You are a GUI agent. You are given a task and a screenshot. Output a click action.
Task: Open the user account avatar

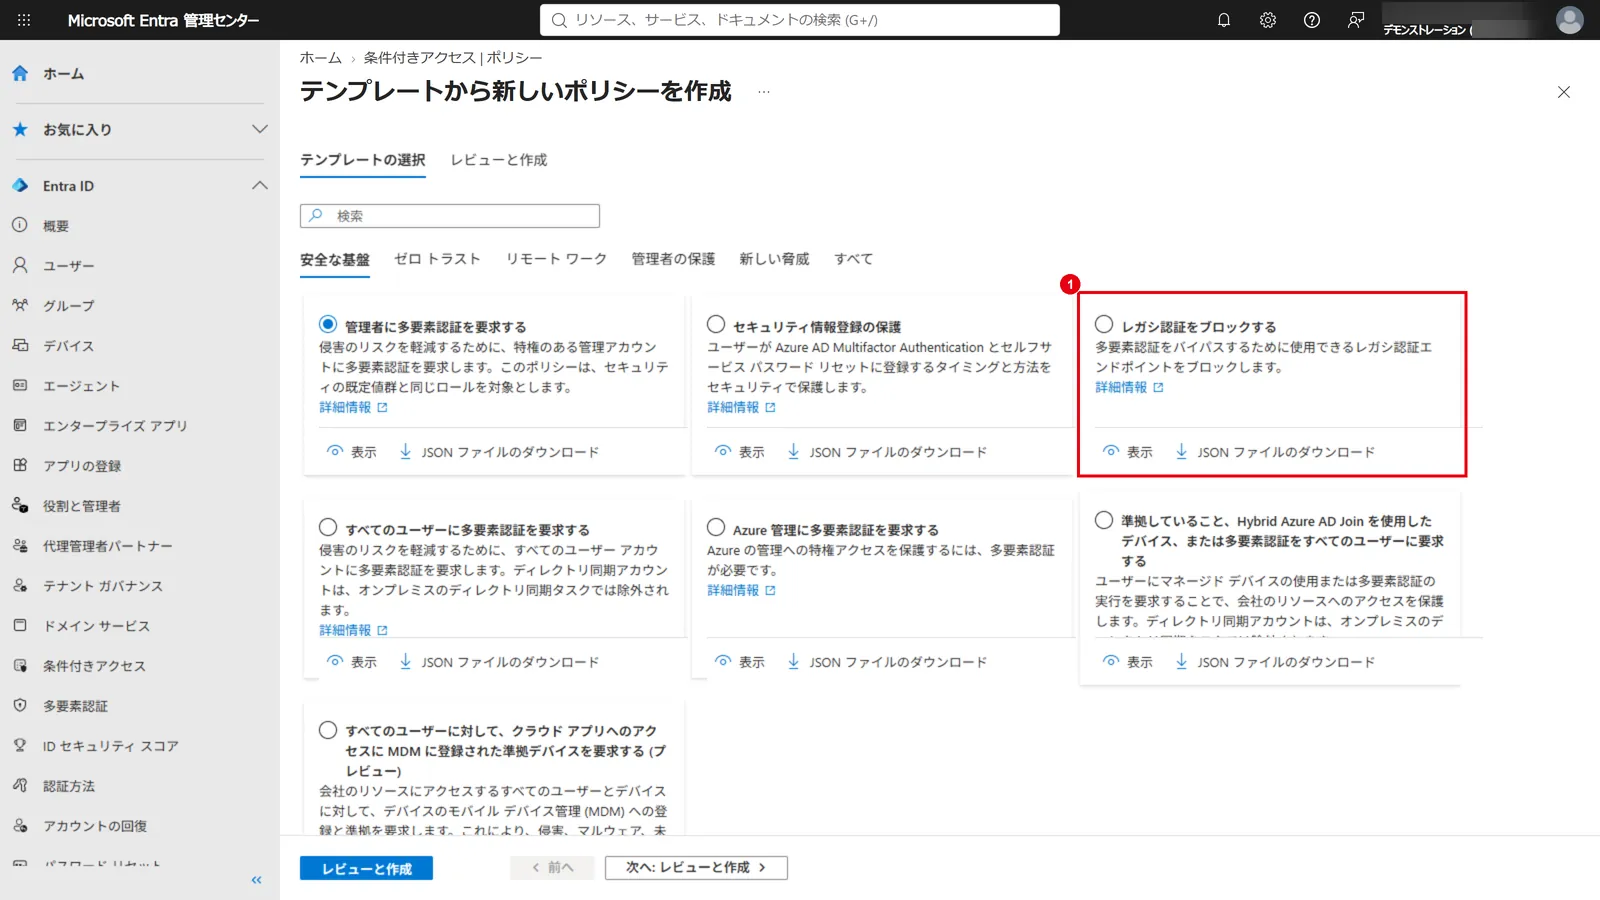coord(1570,20)
